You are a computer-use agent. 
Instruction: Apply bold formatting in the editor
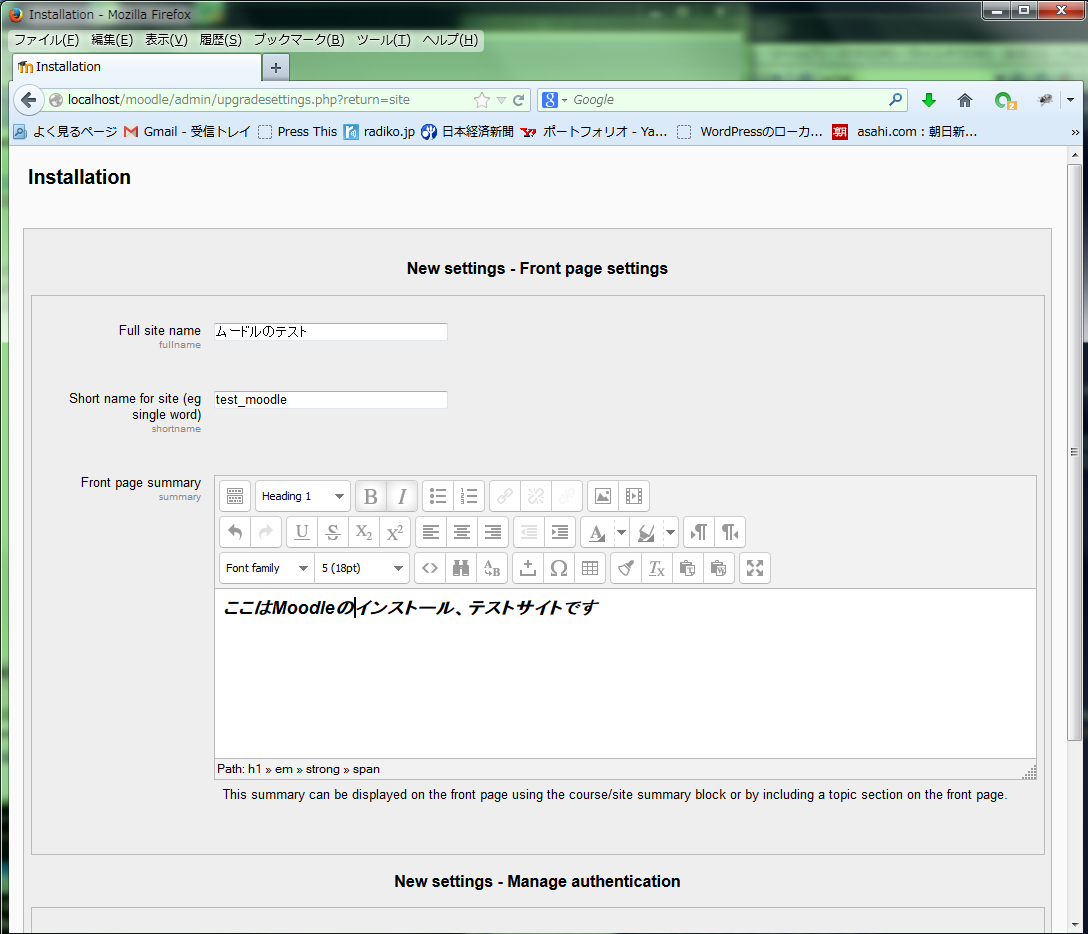pos(371,496)
